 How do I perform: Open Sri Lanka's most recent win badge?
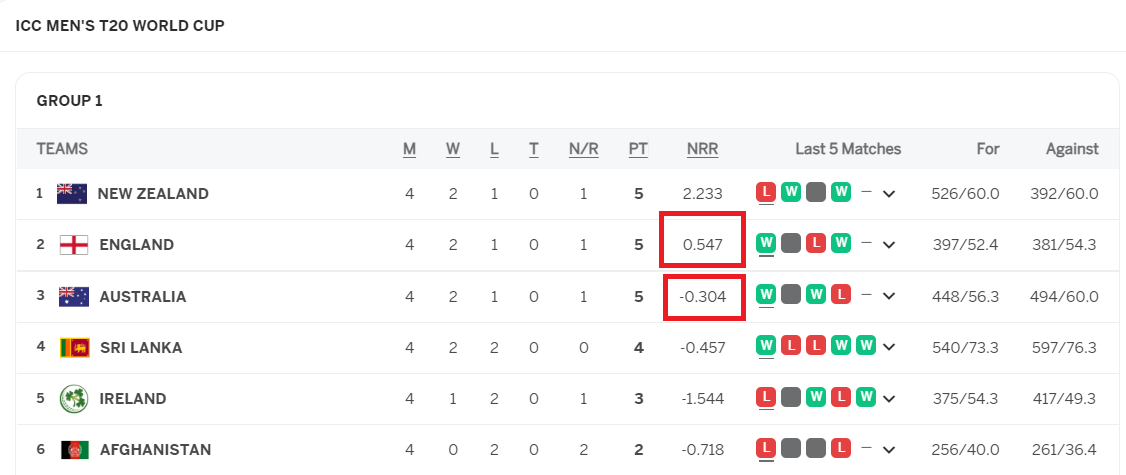coord(866,346)
